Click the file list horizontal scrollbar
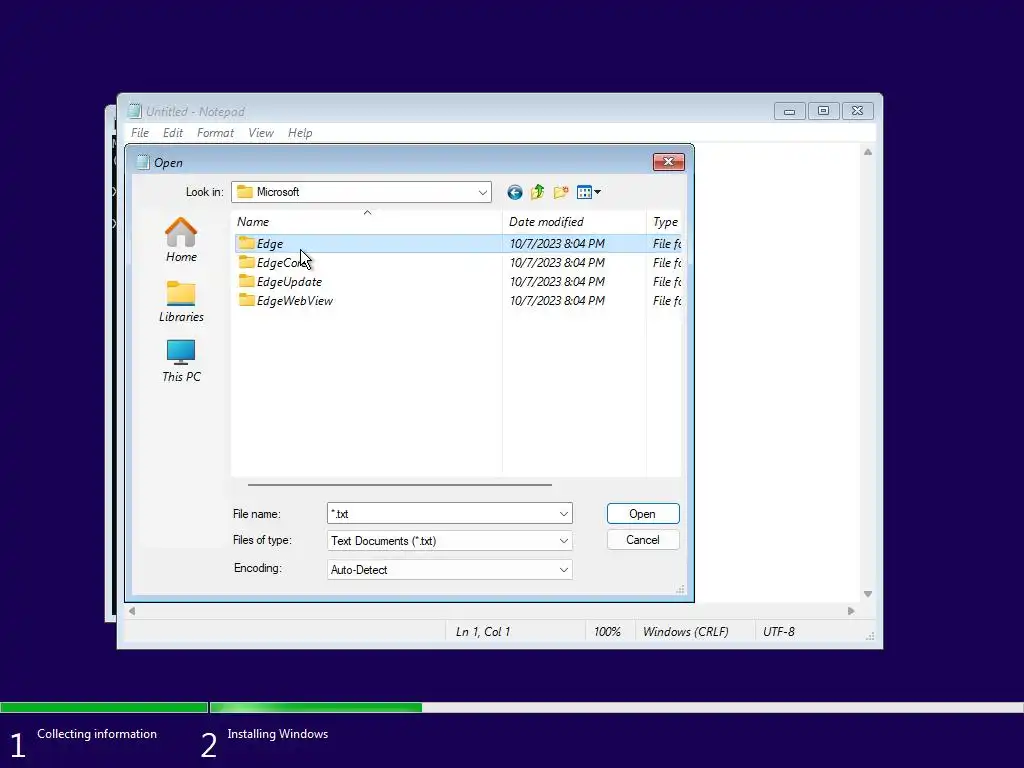This screenshot has height=768, width=1024. click(399, 485)
